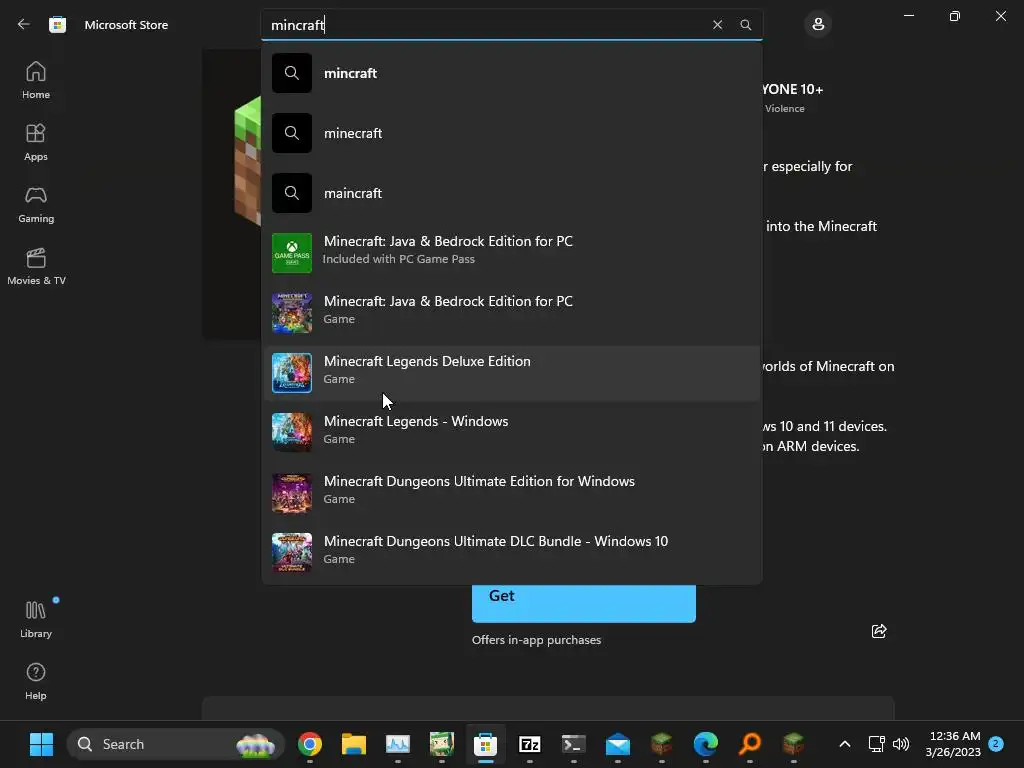Open Minecraft Legends Deluxe Edition result
The width and height of the screenshot is (1024, 768).
click(x=511, y=373)
